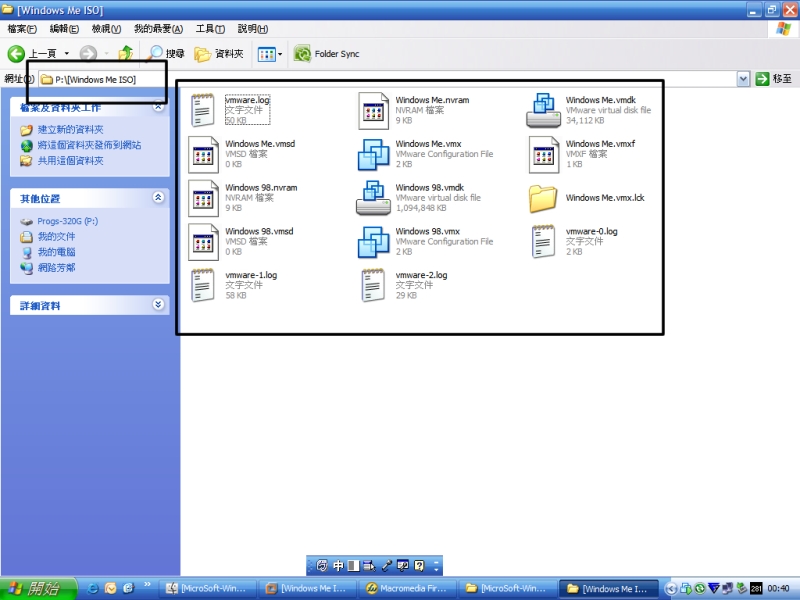Click the Windows flag logo in the menu bar

click(x=783, y=29)
